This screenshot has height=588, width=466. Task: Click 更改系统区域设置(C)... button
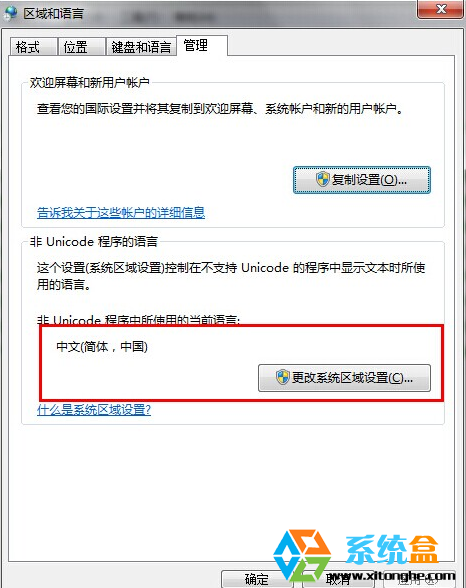pos(344,378)
